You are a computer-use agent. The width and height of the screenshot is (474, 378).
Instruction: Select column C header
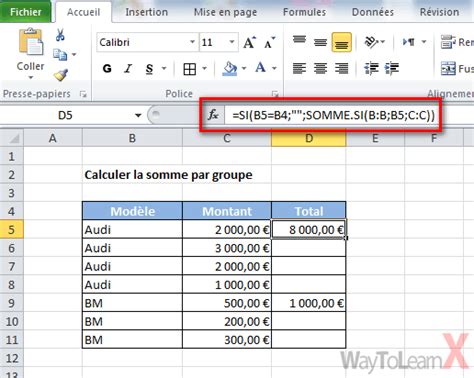(x=227, y=138)
